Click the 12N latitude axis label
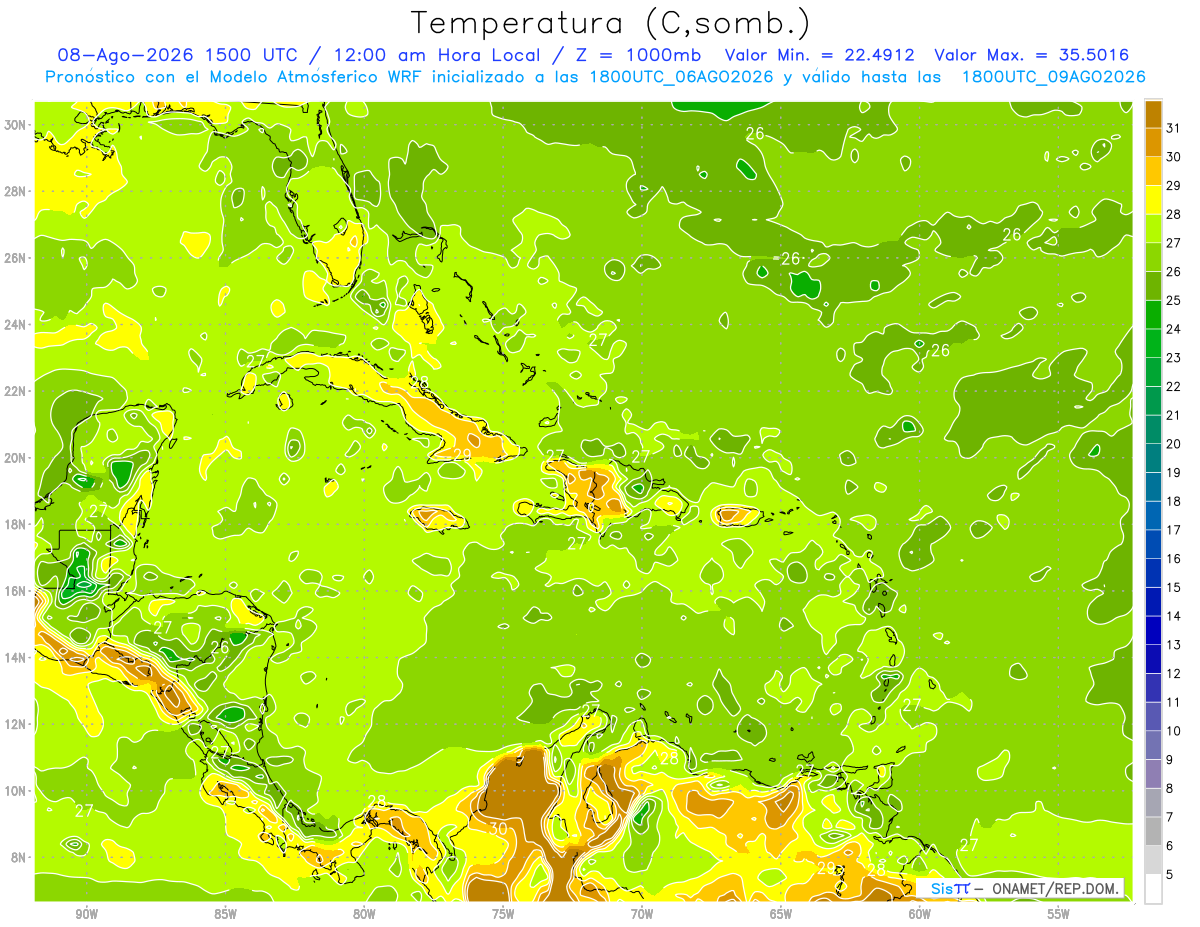1200x927 pixels. (x=17, y=724)
